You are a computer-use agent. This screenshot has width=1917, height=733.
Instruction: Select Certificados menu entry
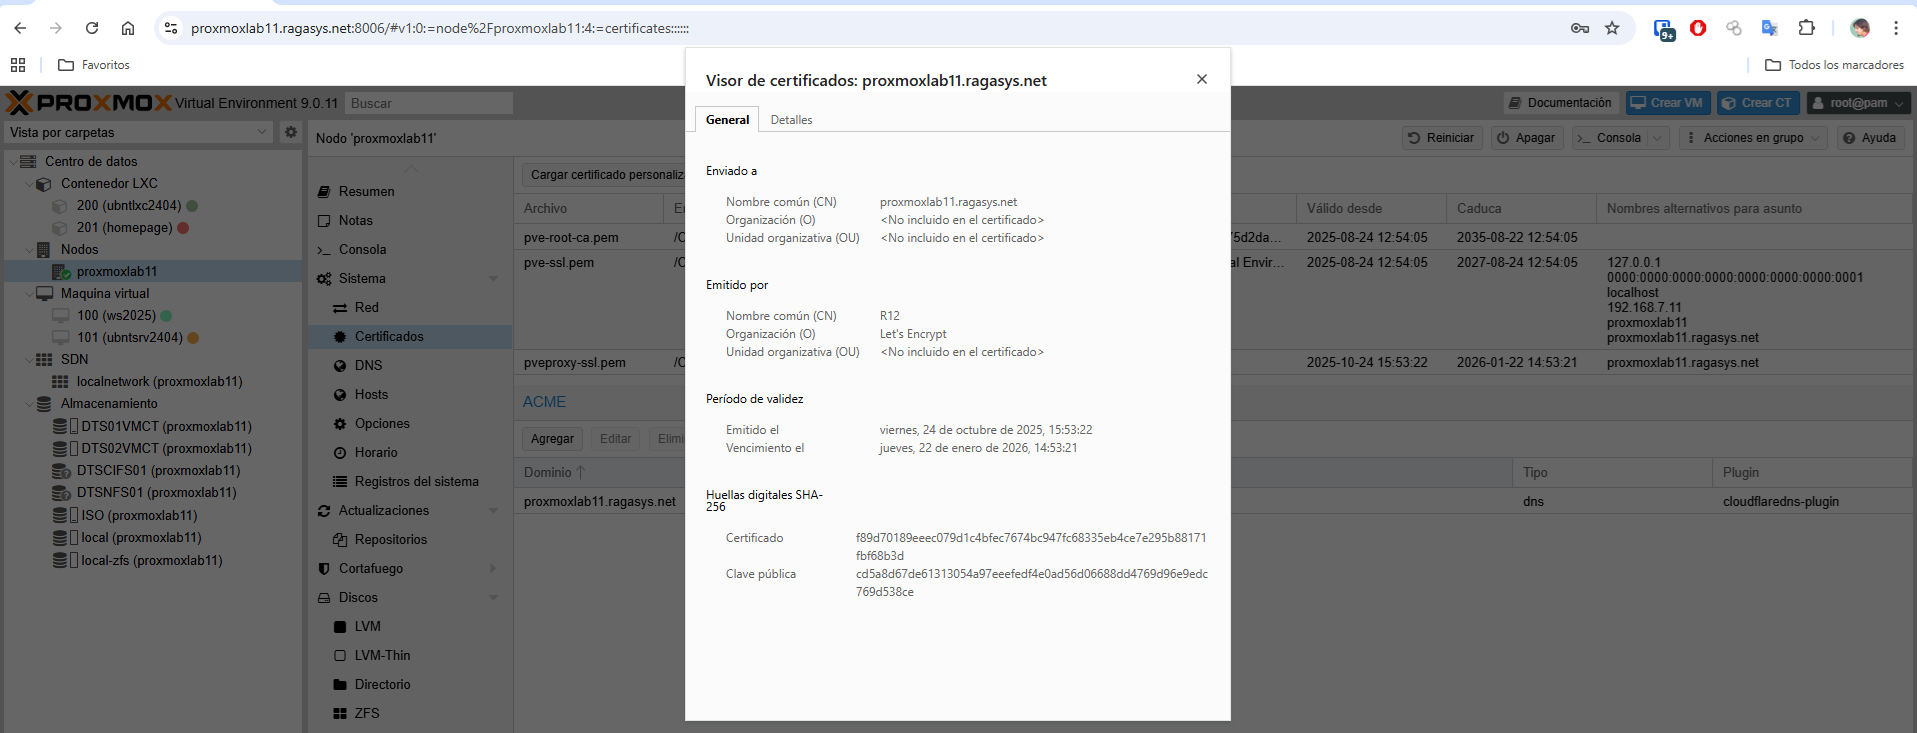pyautogui.click(x=410, y=336)
